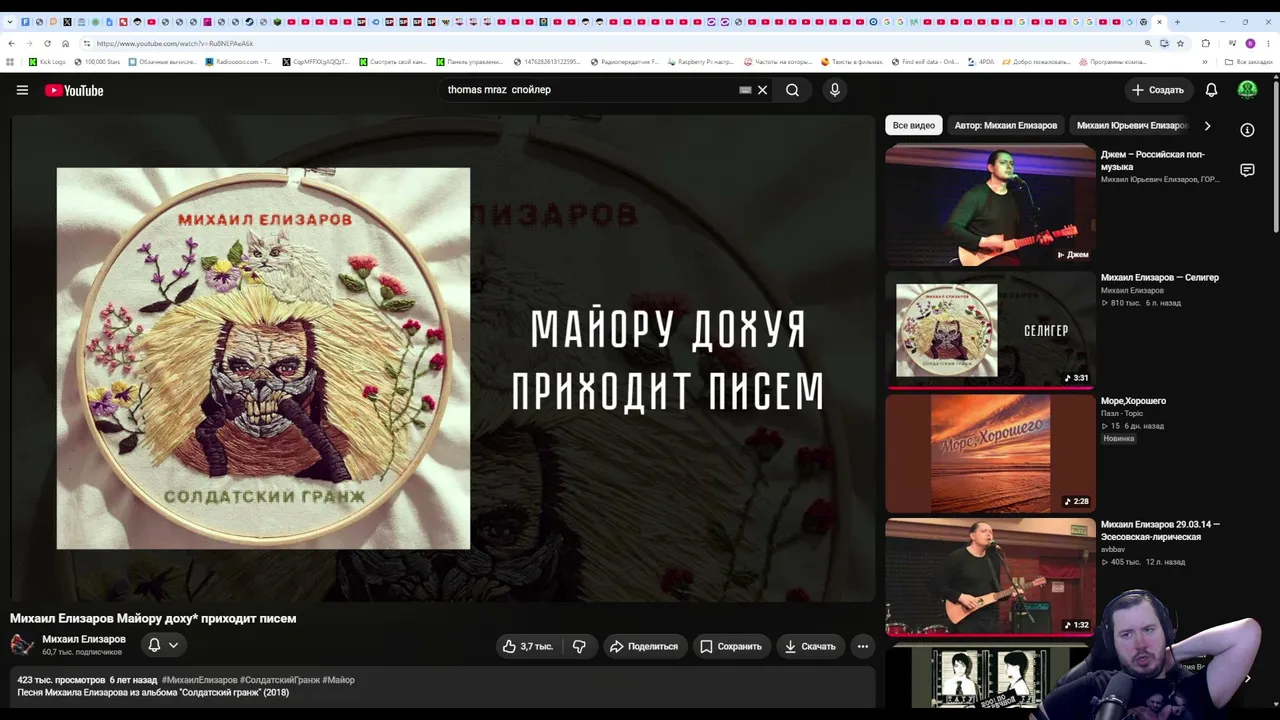Open the Эсесовская-лирическая video thumbnail
This screenshot has width=1280, height=720.
click(x=990, y=576)
